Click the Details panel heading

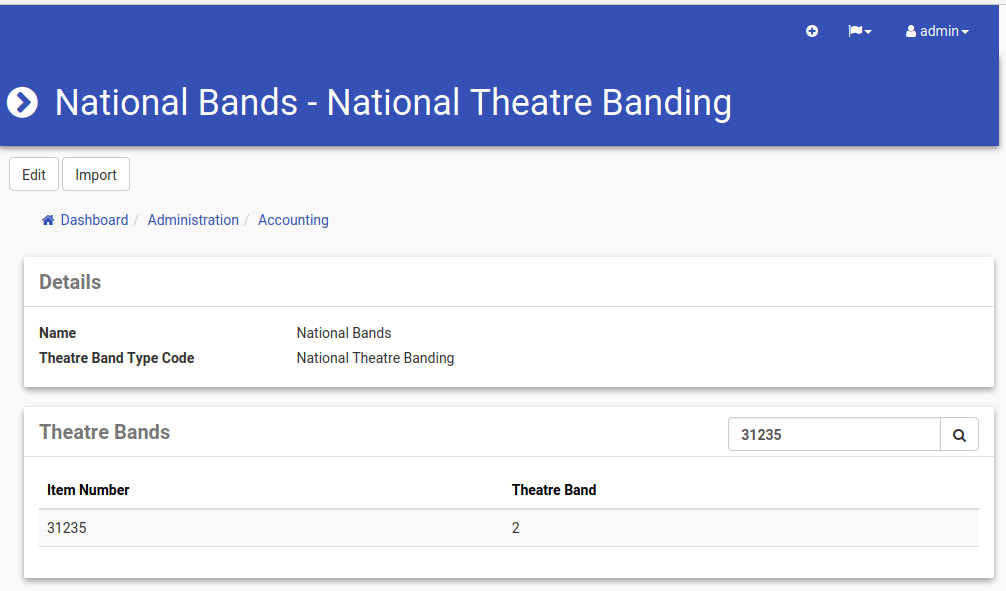click(x=70, y=282)
